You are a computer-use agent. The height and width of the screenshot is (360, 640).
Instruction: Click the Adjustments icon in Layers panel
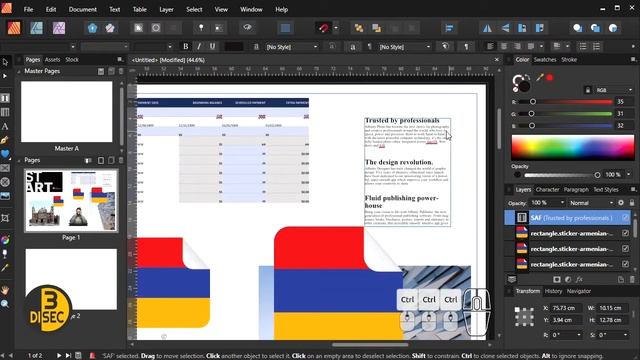(568, 280)
